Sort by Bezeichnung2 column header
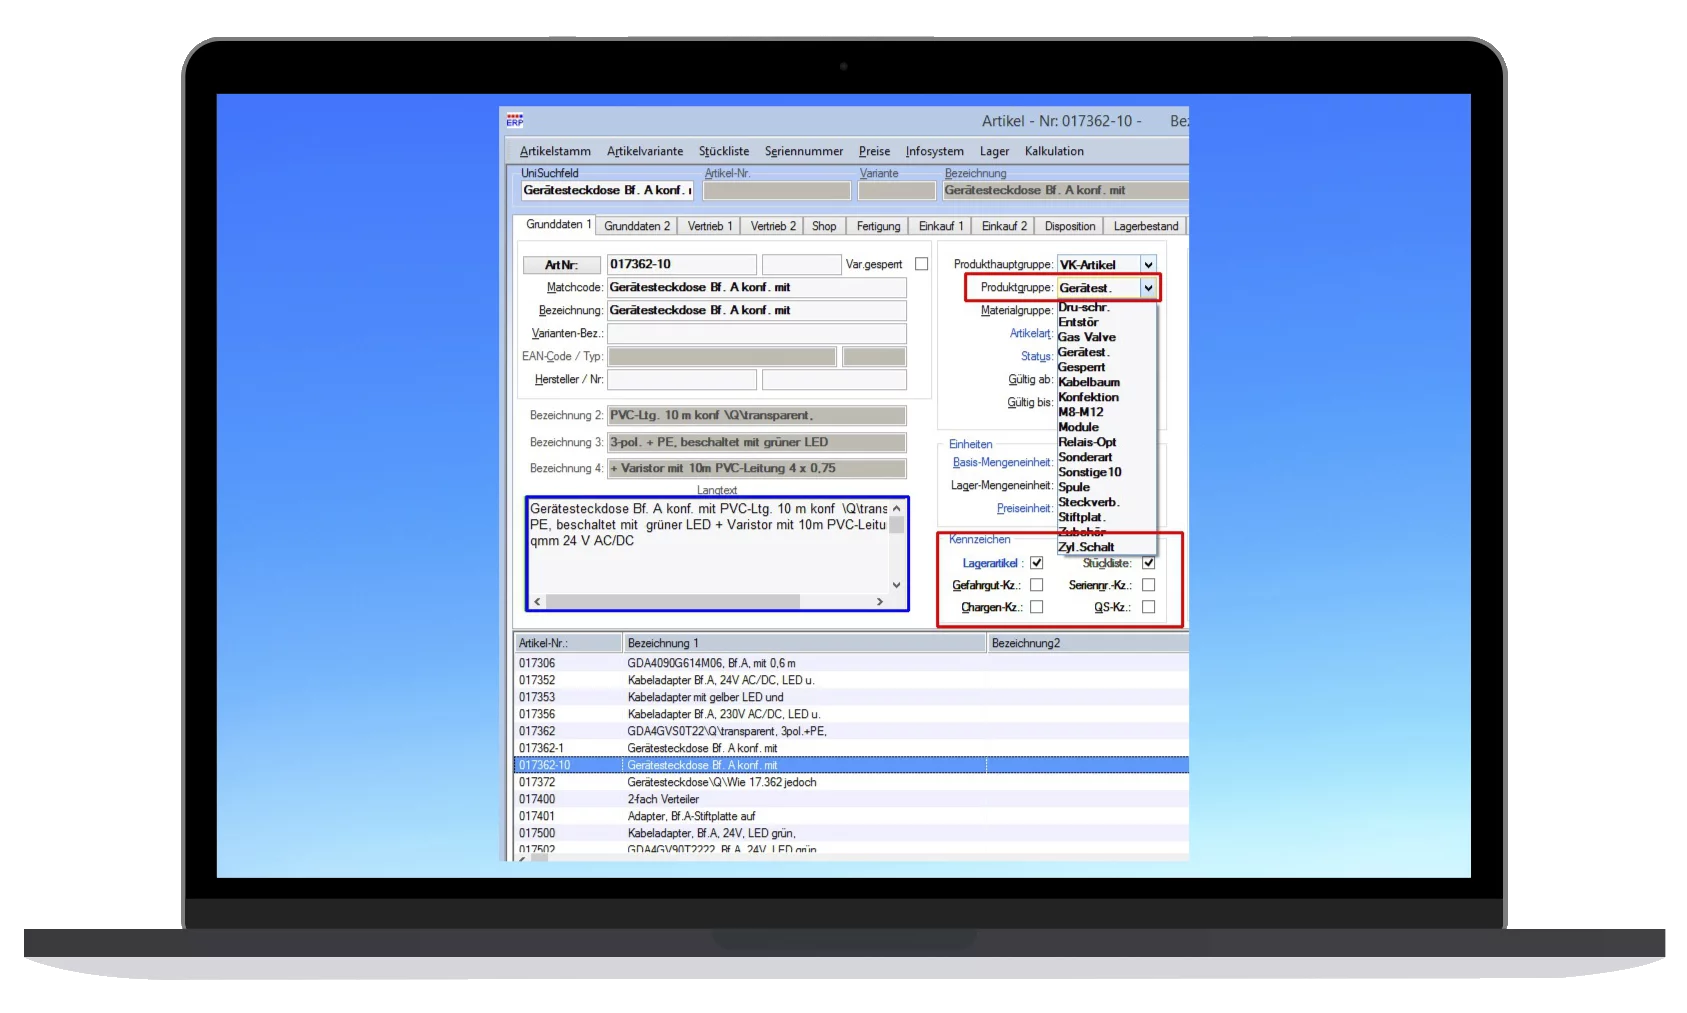Image resolution: width=1687 pixels, height=1013 pixels. pyautogui.click(x=1088, y=643)
